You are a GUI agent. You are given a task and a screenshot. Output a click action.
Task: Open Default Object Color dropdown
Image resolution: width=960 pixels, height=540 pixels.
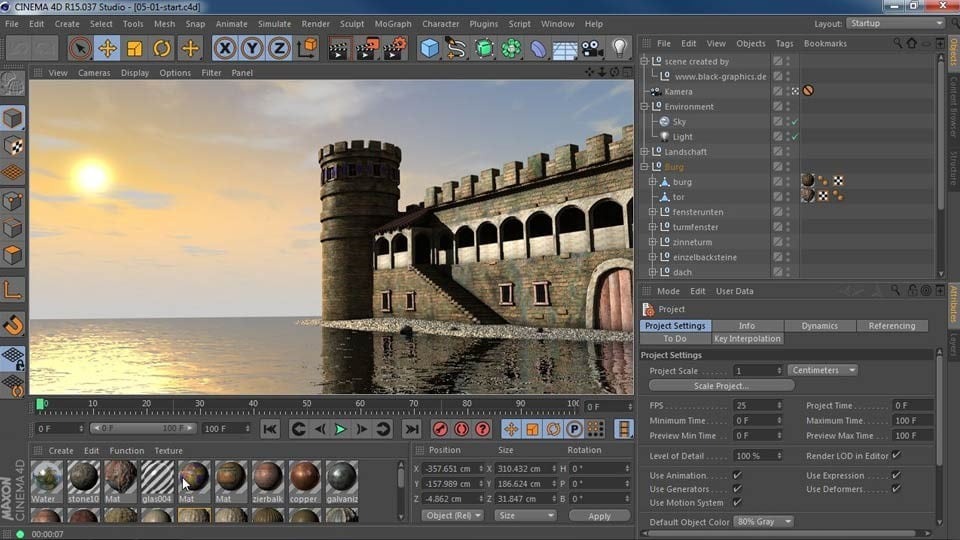763,522
